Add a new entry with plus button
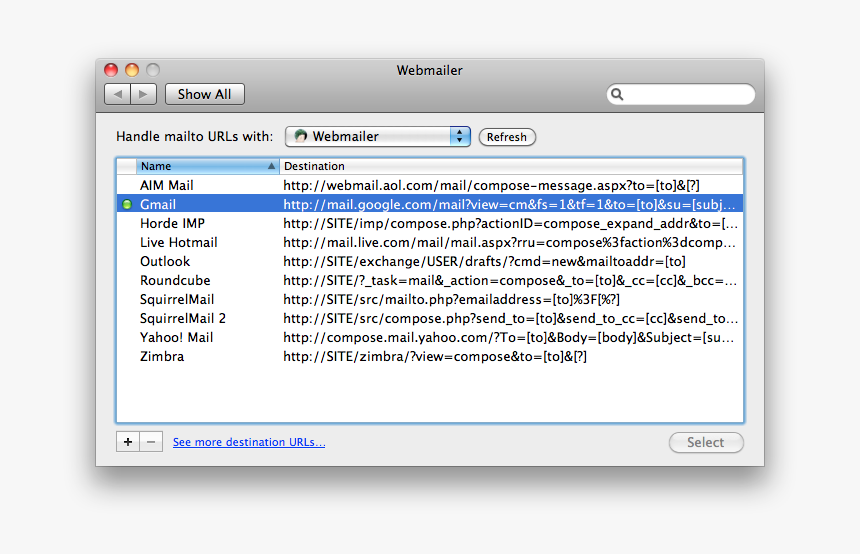This screenshot has height=554, width=860. click(128, 442)
